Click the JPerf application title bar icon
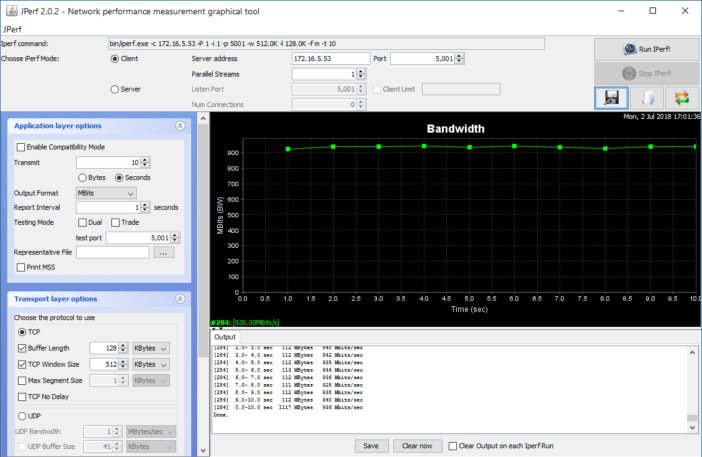Image resolution: width=702 pixels, height=457 pixels. coord(12,11)
